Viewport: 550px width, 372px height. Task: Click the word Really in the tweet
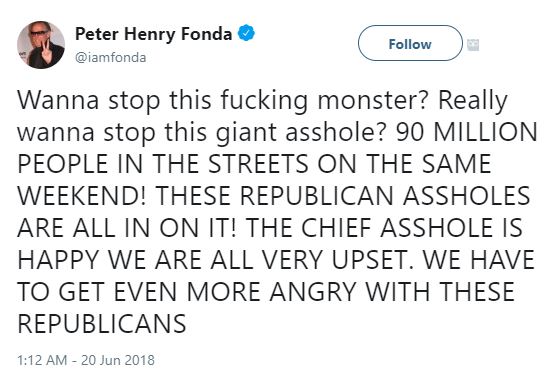(x=473, y=102)
